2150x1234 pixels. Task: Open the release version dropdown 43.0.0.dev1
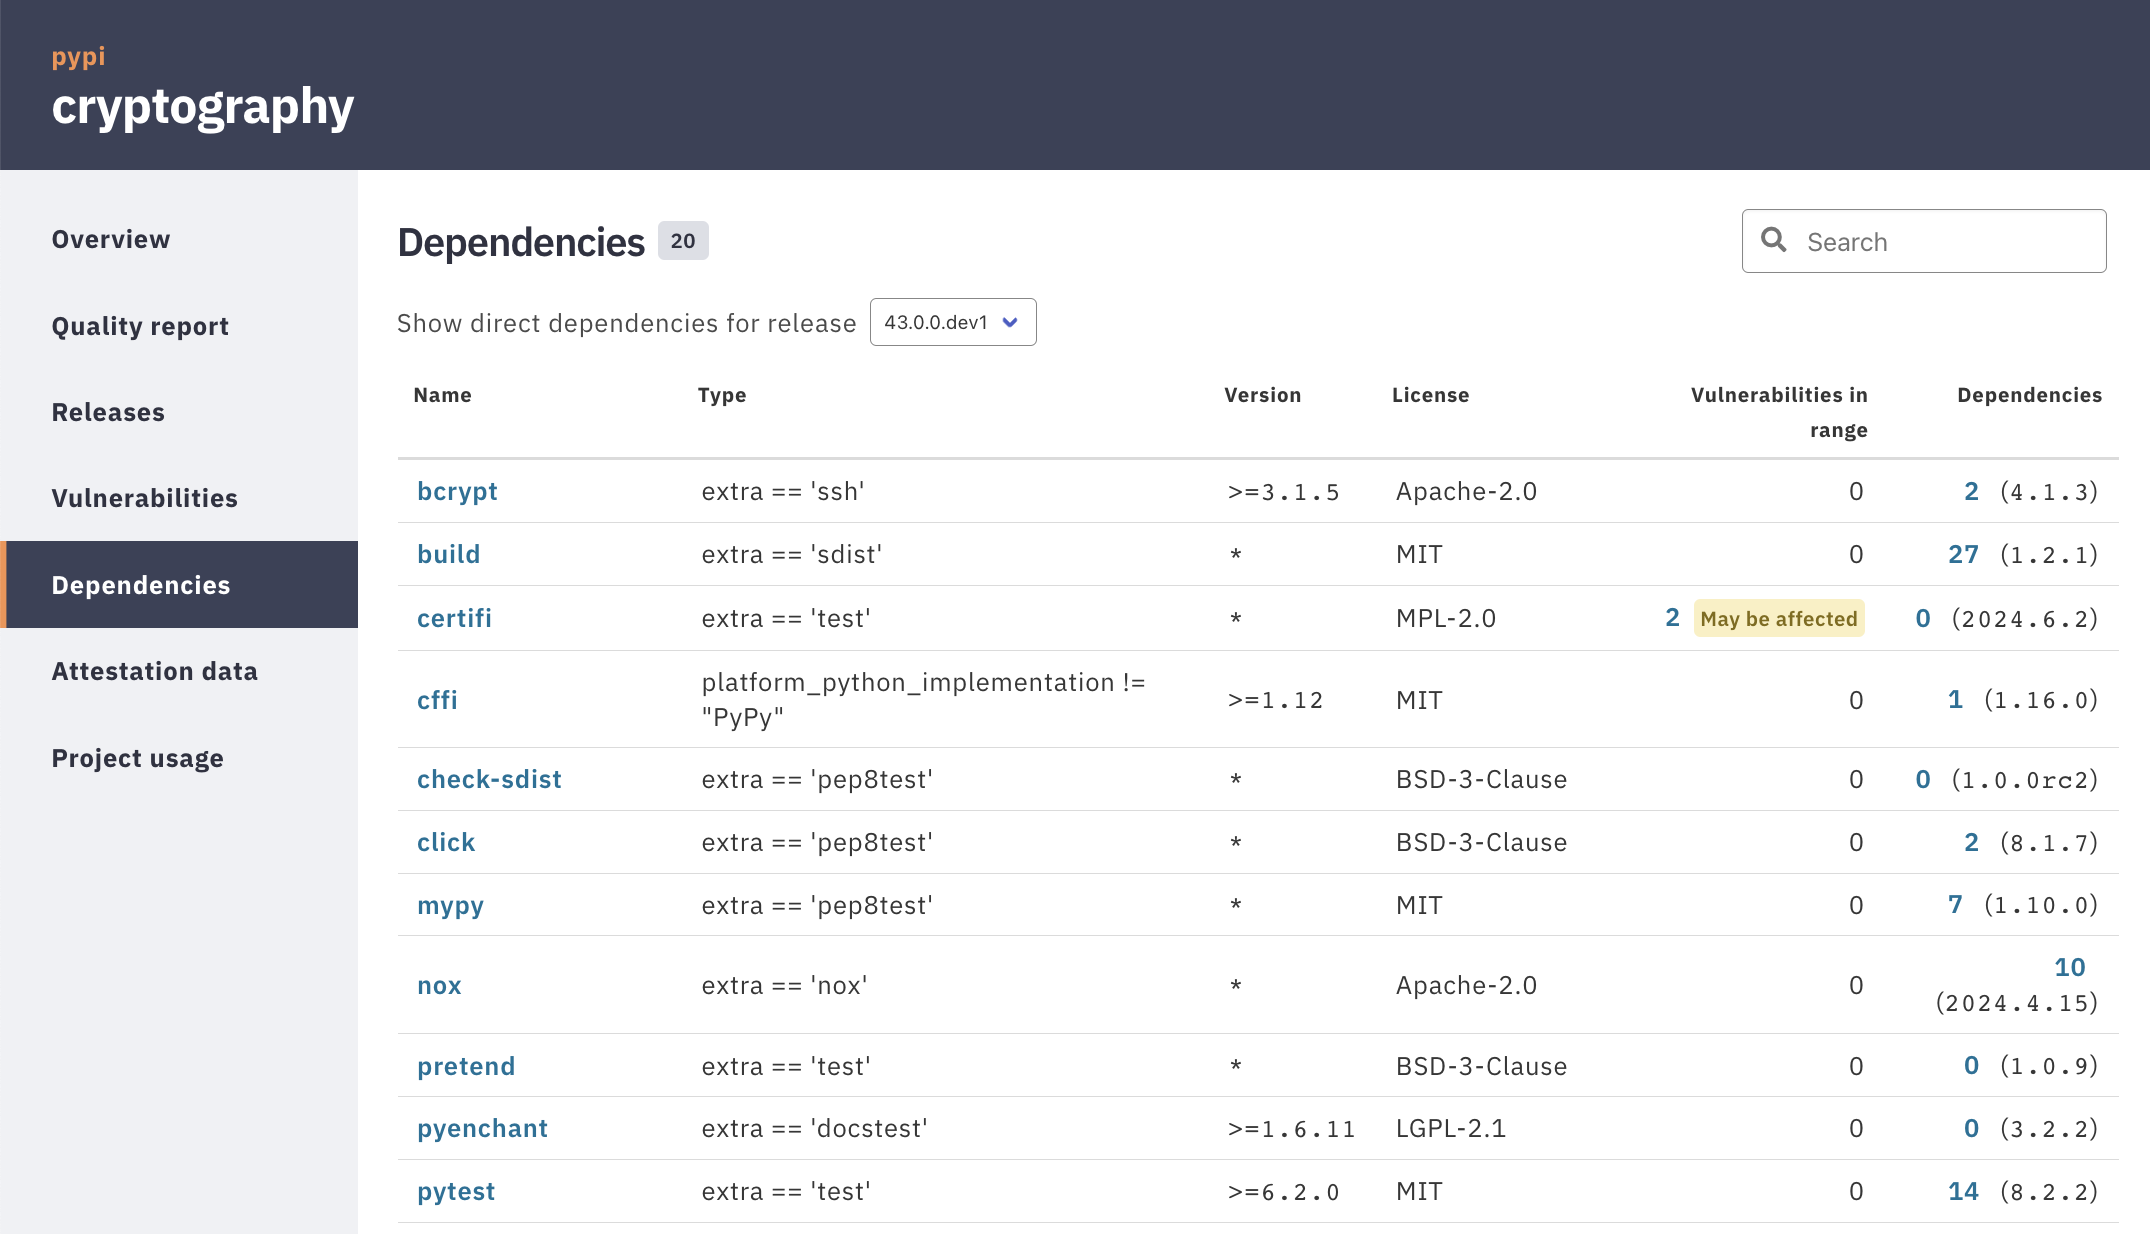(952, 322)
